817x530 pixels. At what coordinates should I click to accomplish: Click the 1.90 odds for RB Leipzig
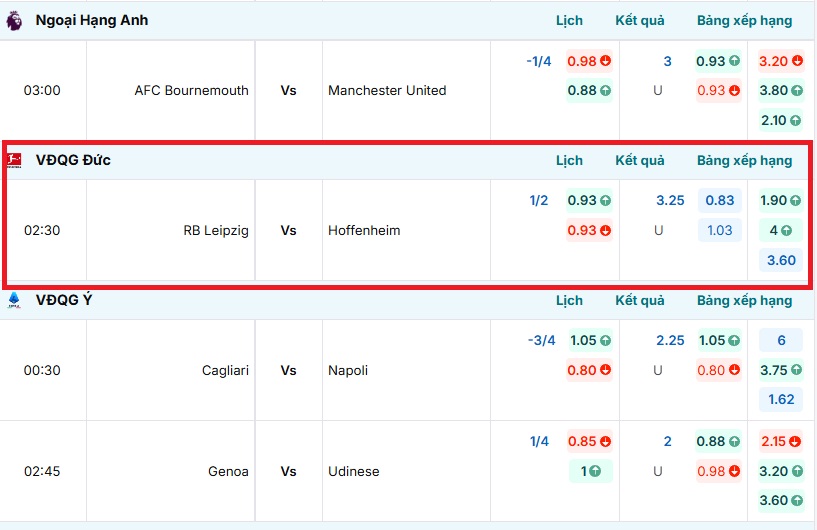pos(781,200)
